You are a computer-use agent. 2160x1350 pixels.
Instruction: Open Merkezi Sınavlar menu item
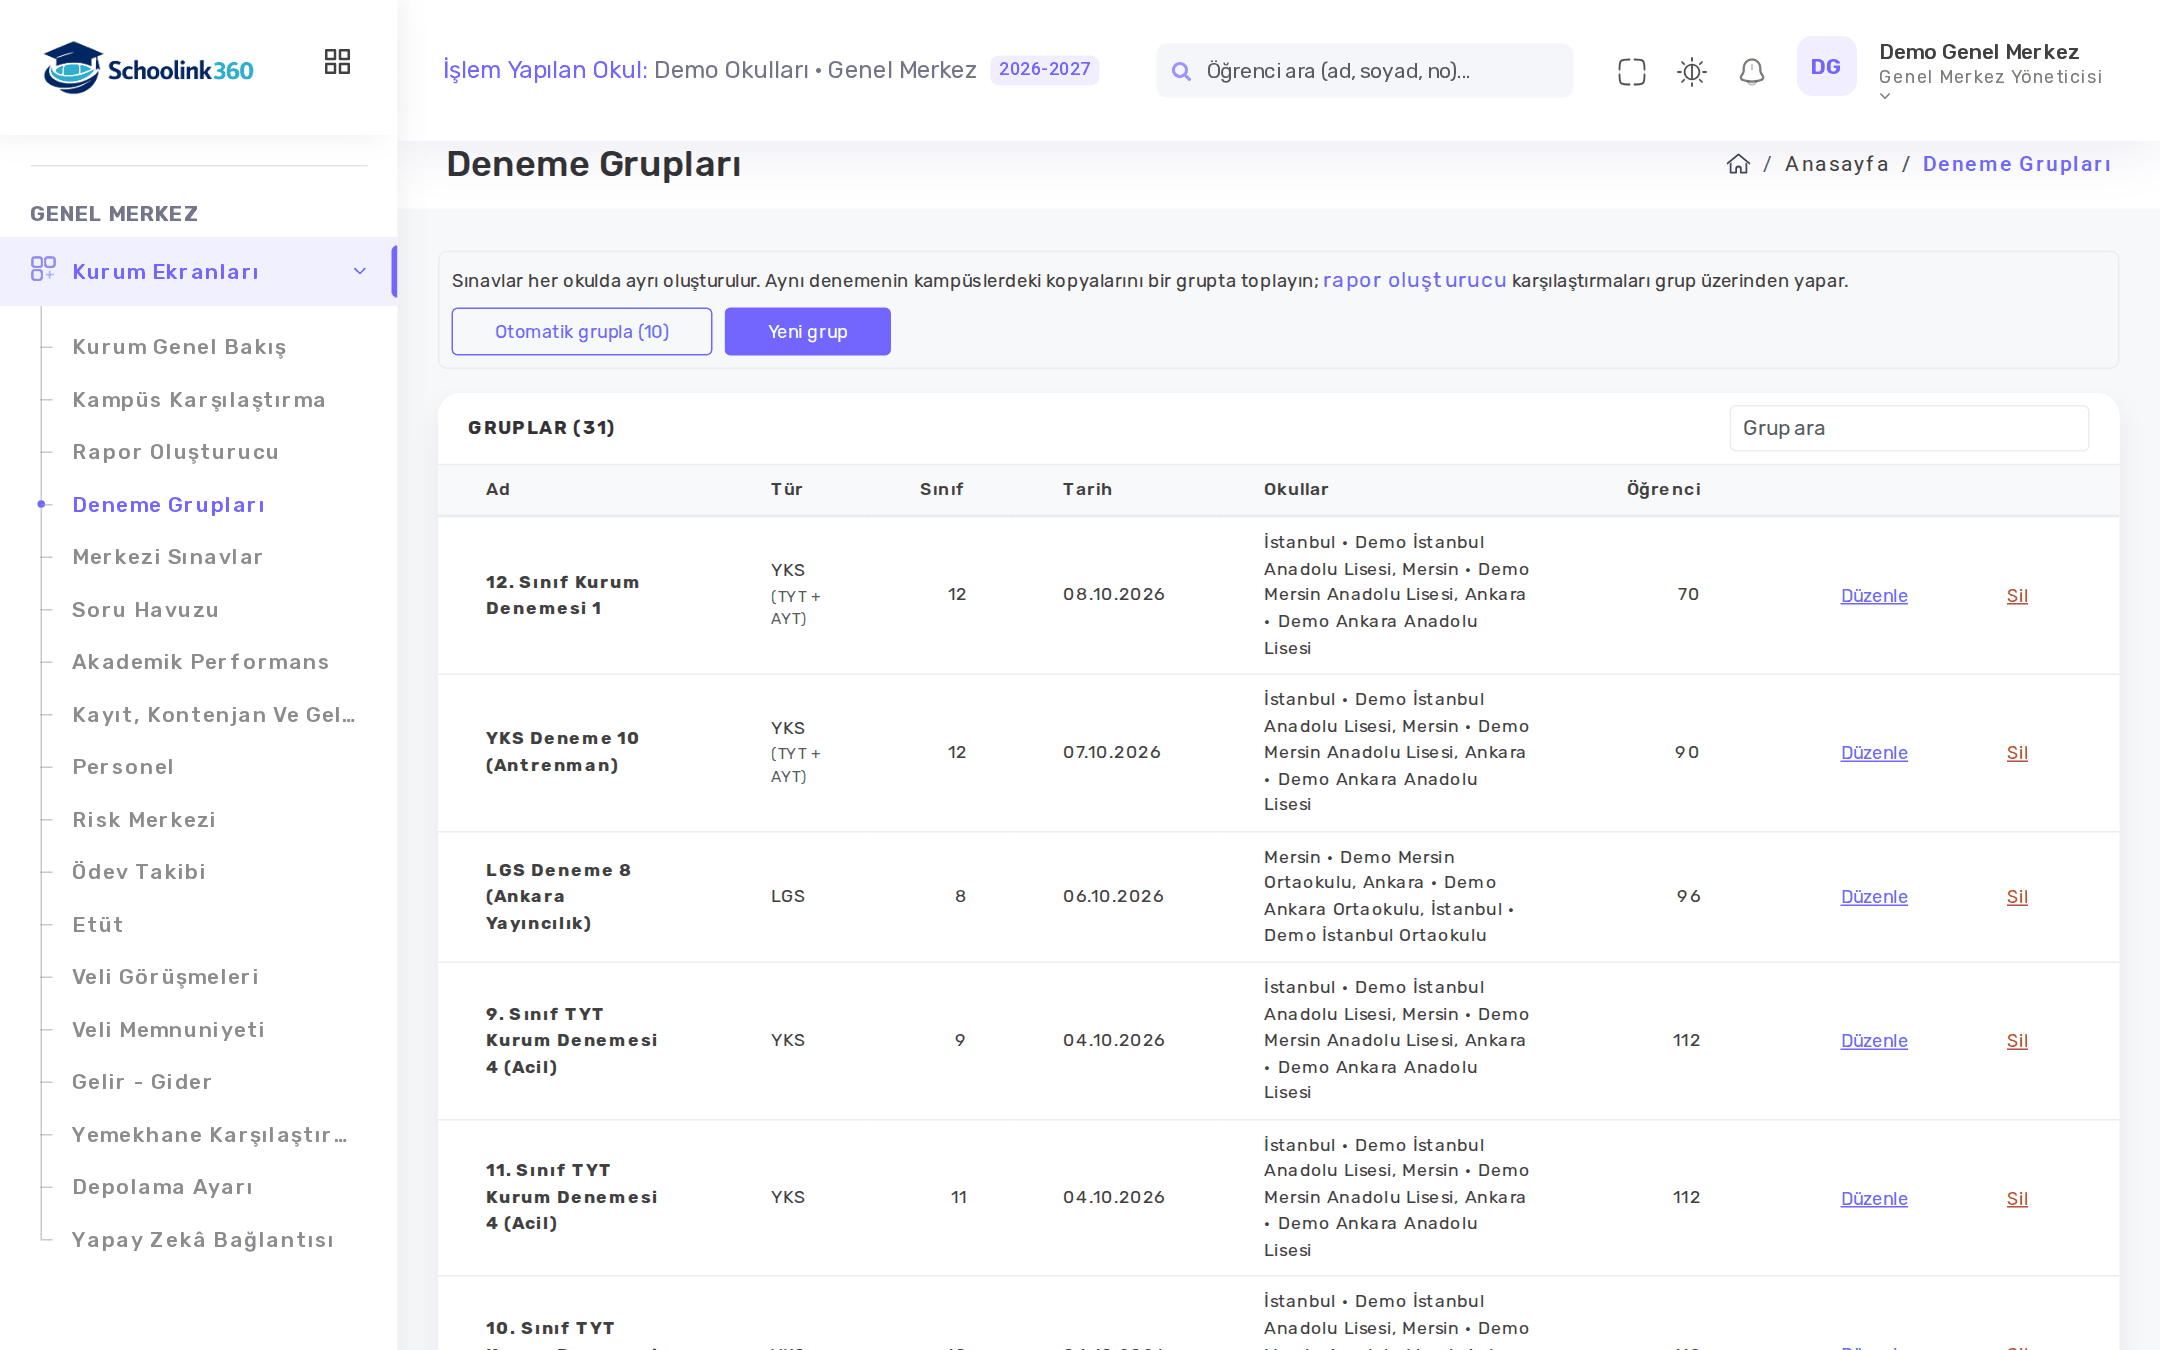click(x=167, y=557)
